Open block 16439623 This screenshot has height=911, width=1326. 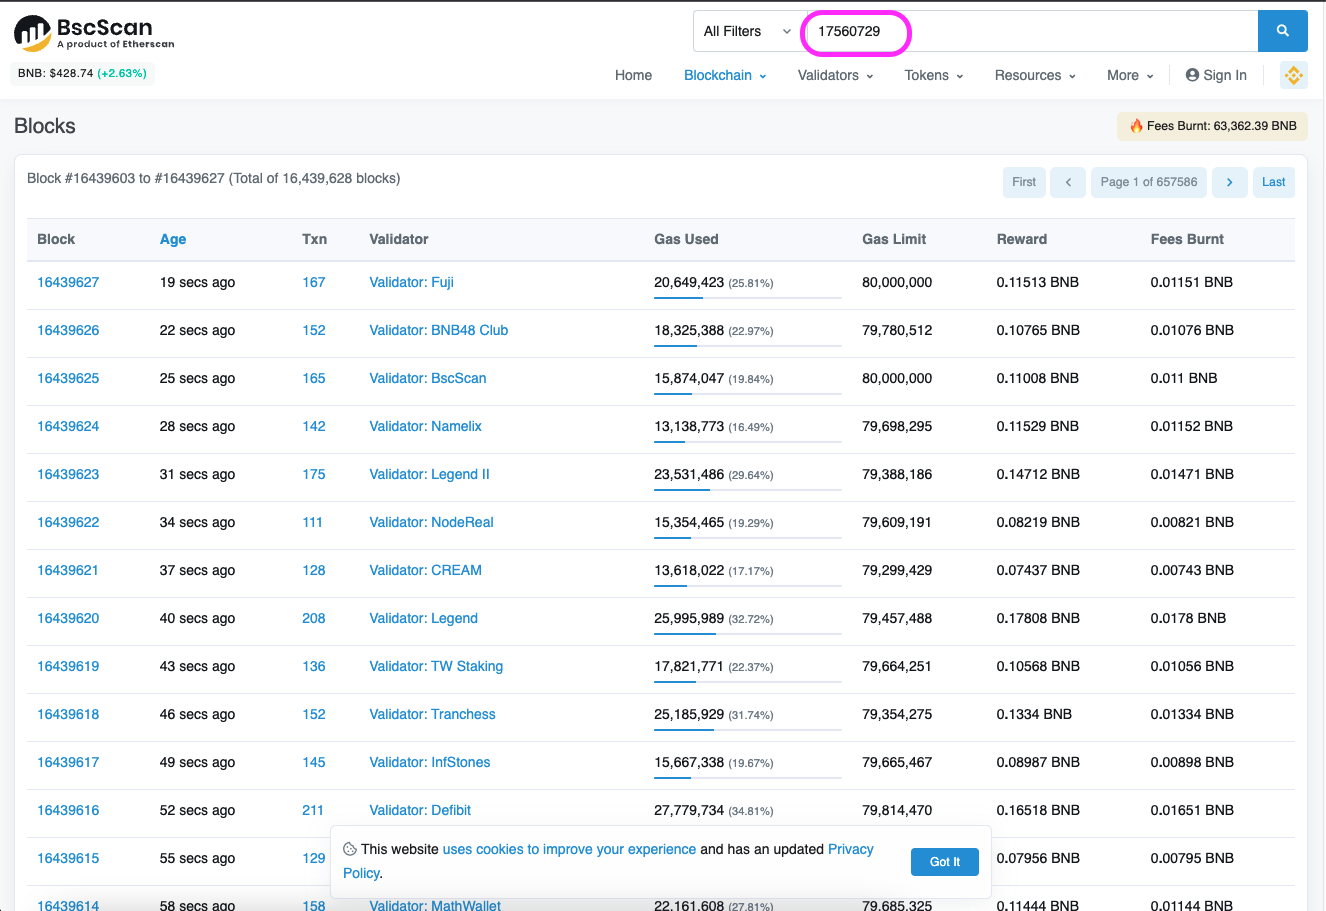[68, 474]
